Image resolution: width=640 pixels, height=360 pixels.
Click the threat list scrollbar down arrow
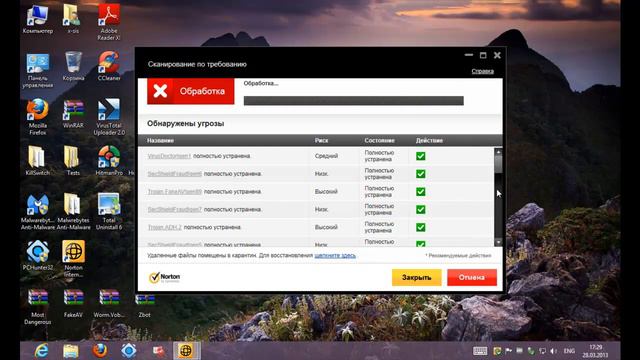pyautogui.click(x=498, y=242)
